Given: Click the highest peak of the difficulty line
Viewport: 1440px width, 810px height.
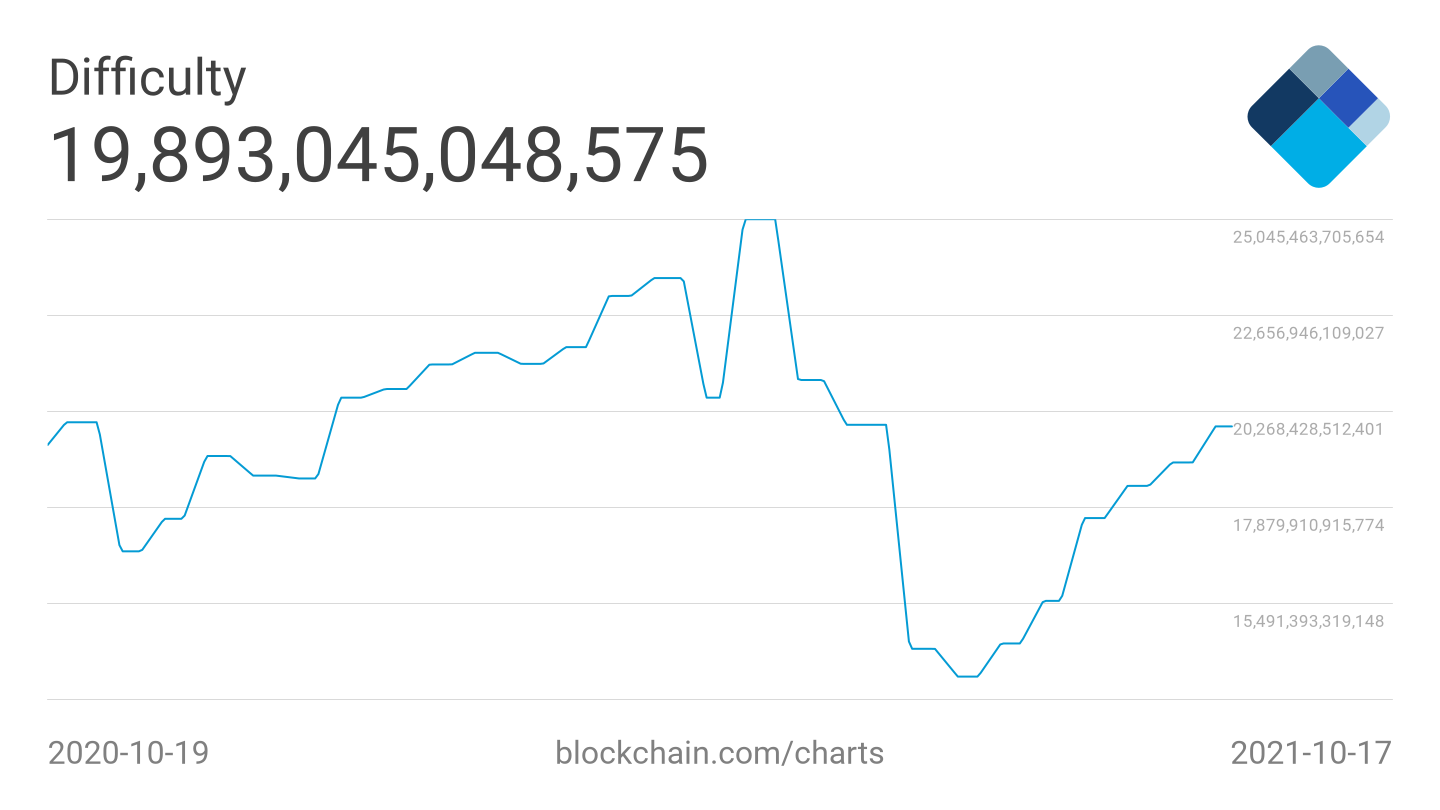Looking at the screenshot, I should [760, 220].
